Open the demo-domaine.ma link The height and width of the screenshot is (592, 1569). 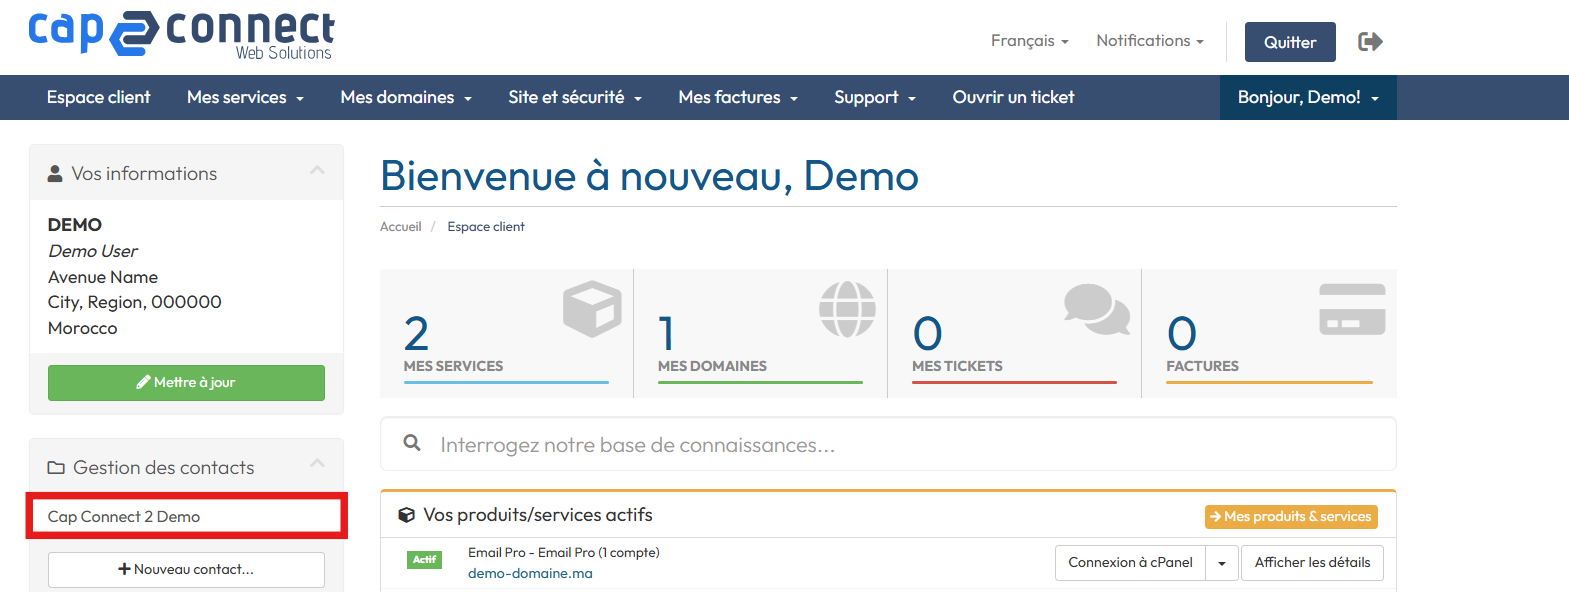(530, 574)
